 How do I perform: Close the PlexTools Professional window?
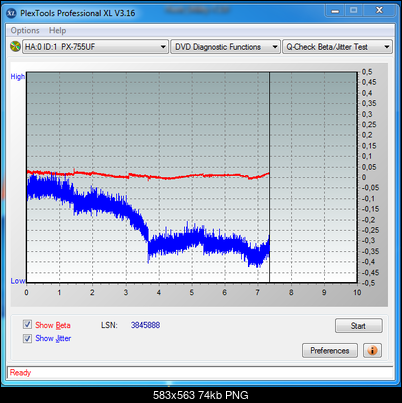coord(379,11)
